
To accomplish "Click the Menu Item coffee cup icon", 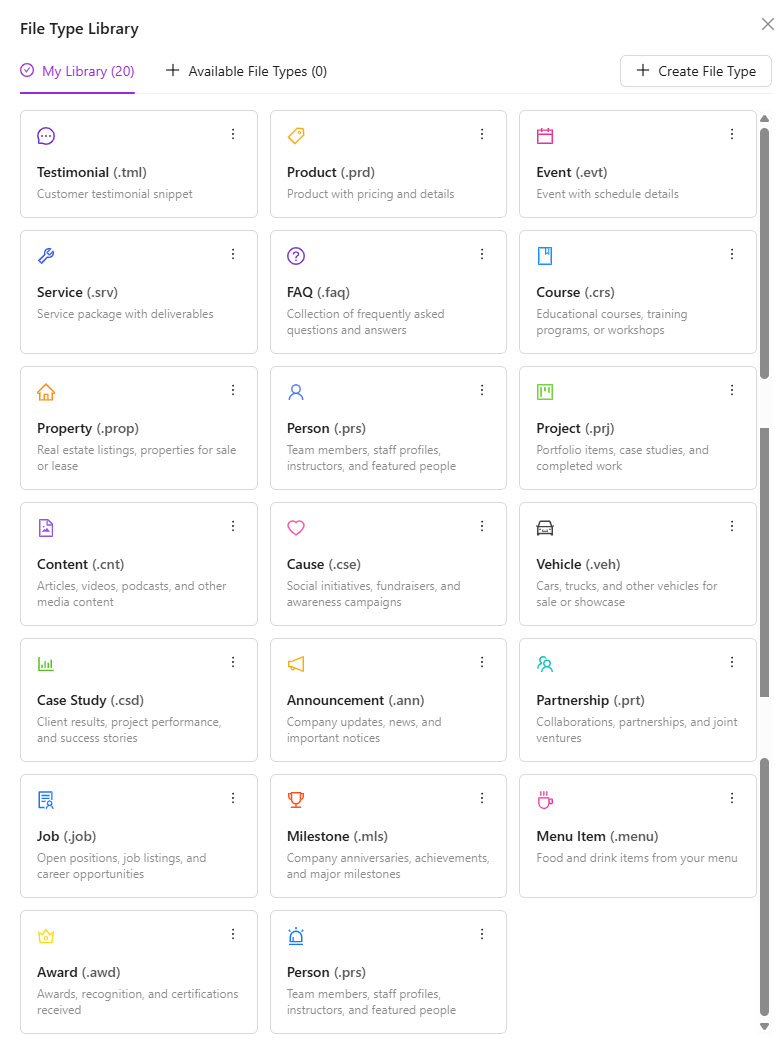I will 544,799.
